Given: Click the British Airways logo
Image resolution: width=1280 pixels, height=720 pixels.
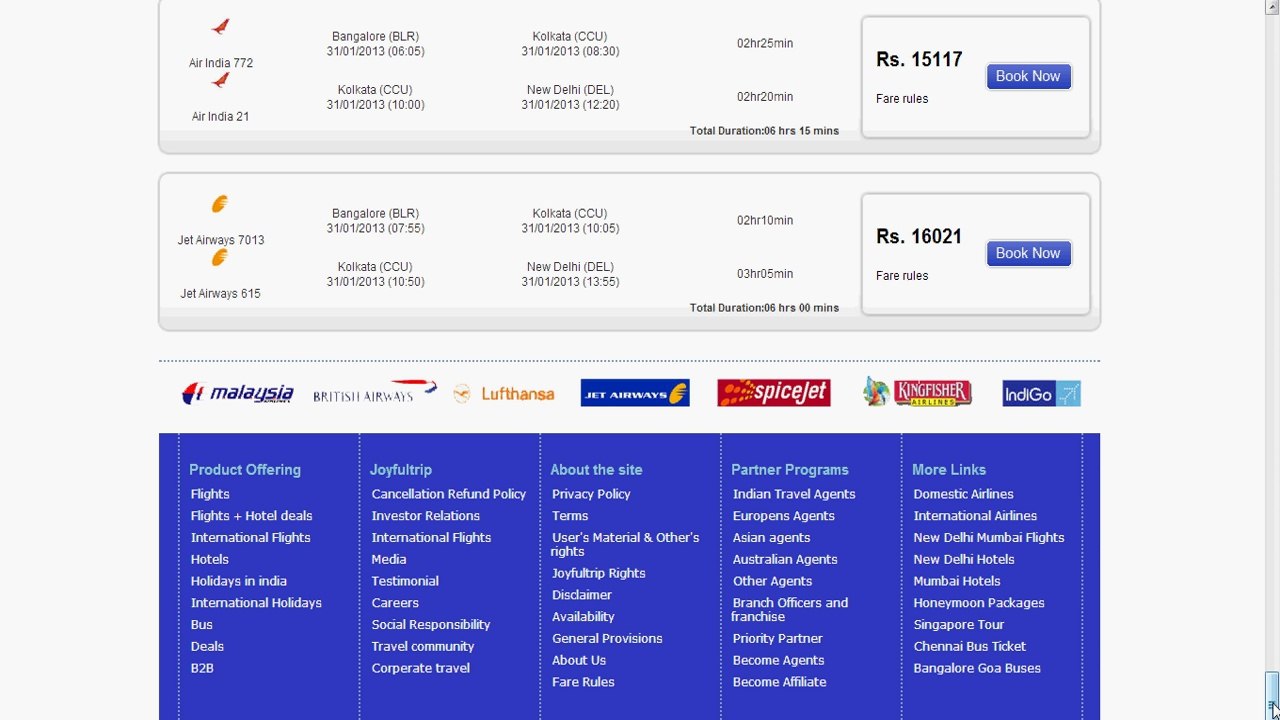Looking at the screenshot, I should pyautogui.click(x=375, y=392).
